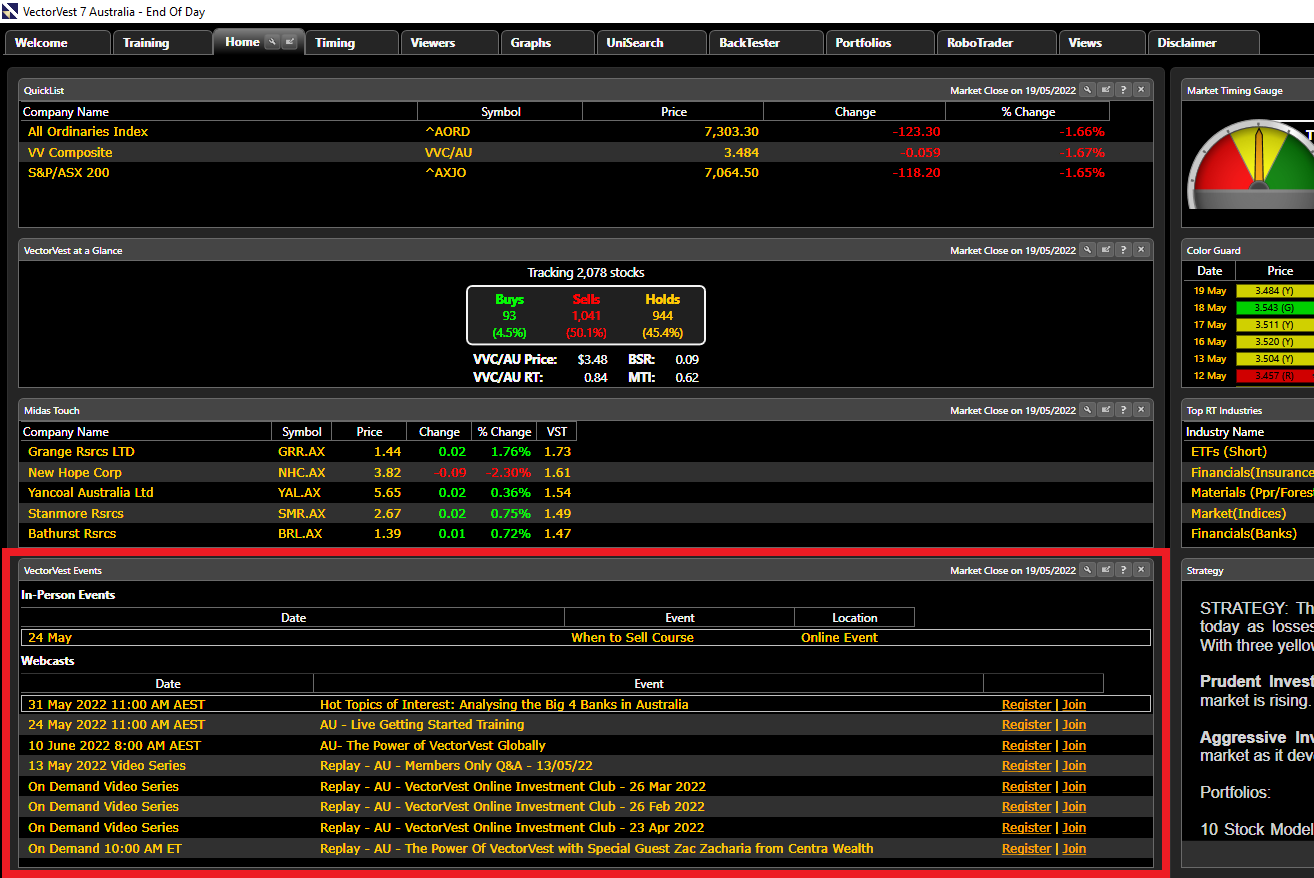Click the Holds count 944

(x=662, y=316)
